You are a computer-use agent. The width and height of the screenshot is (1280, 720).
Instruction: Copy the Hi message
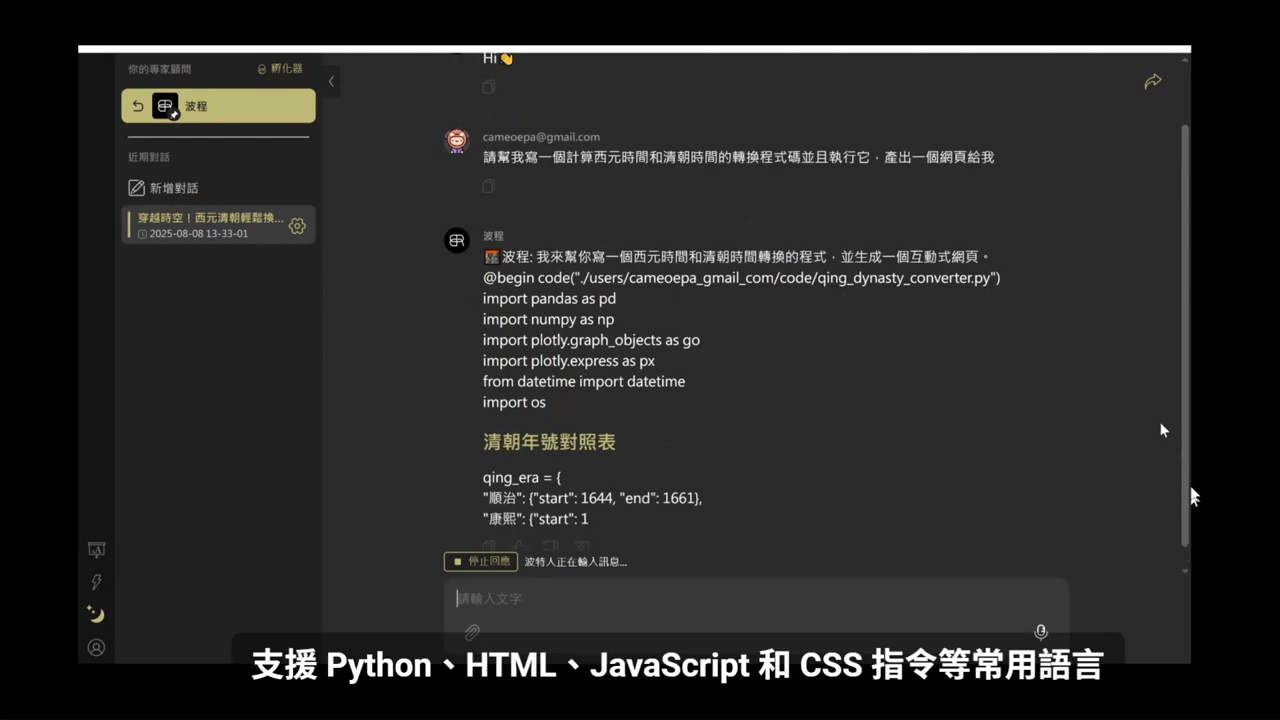pos(489,87)
